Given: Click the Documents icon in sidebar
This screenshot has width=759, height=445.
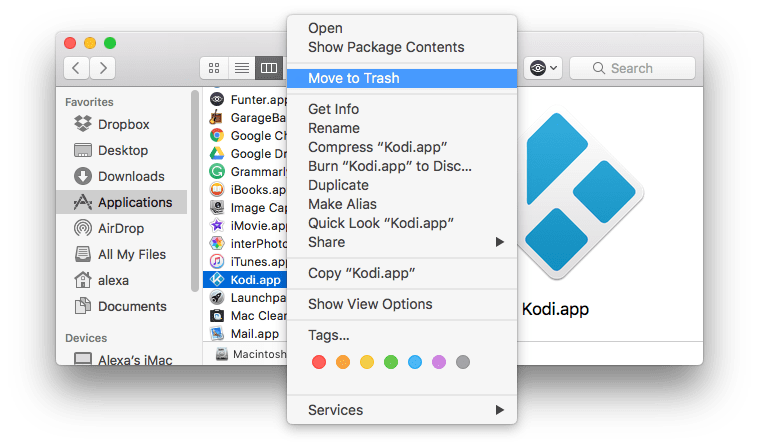Looking at the screenshot, I should (83, 306).
